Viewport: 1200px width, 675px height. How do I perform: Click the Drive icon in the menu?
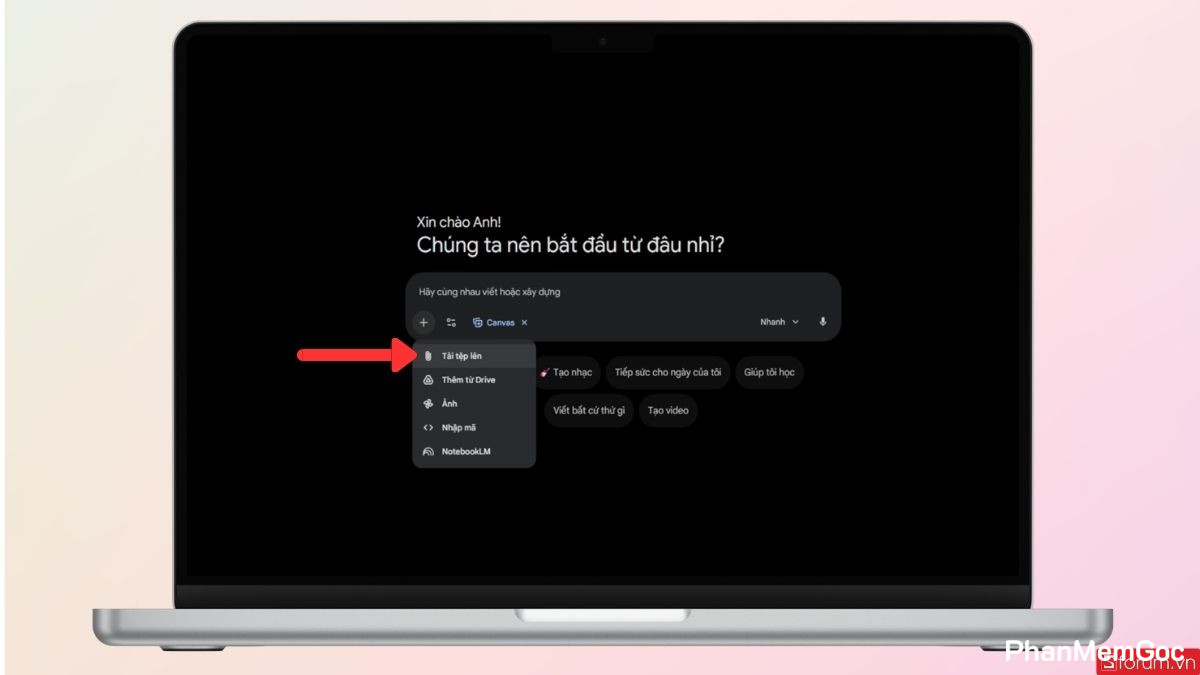point(428,380)
